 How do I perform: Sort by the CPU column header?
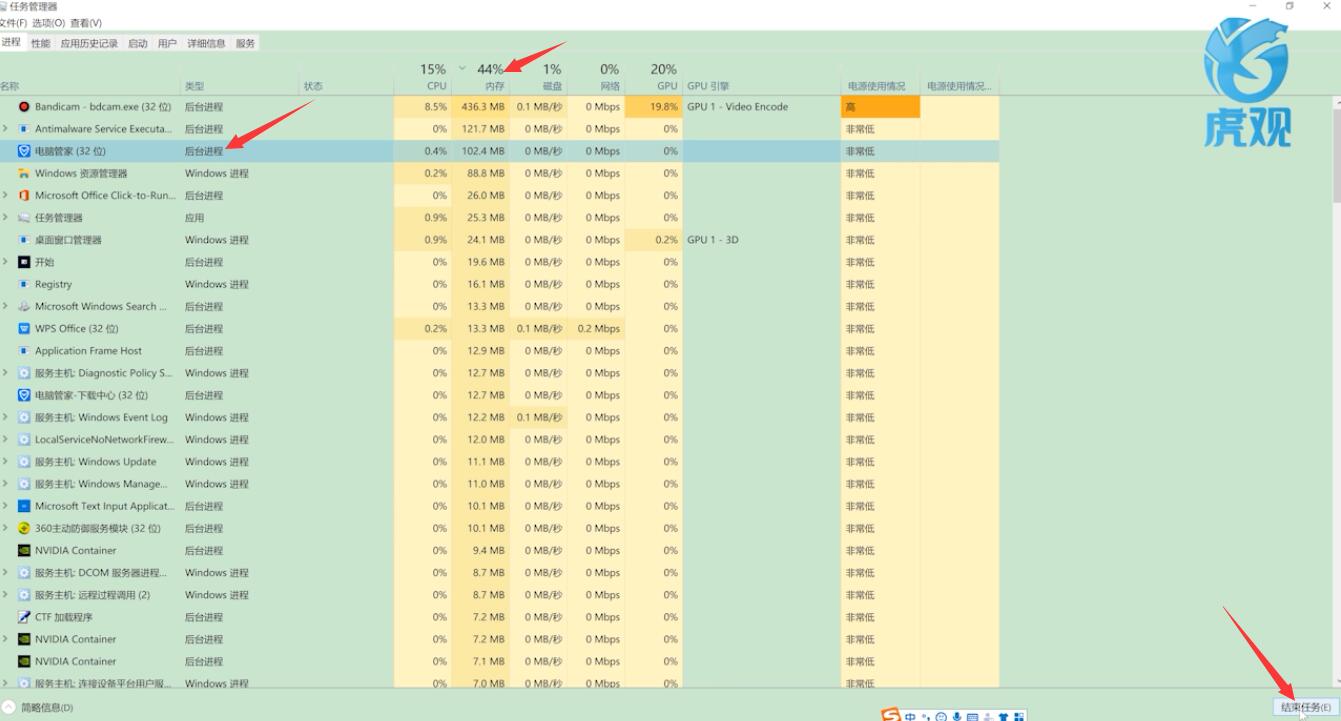coord(422,77)
